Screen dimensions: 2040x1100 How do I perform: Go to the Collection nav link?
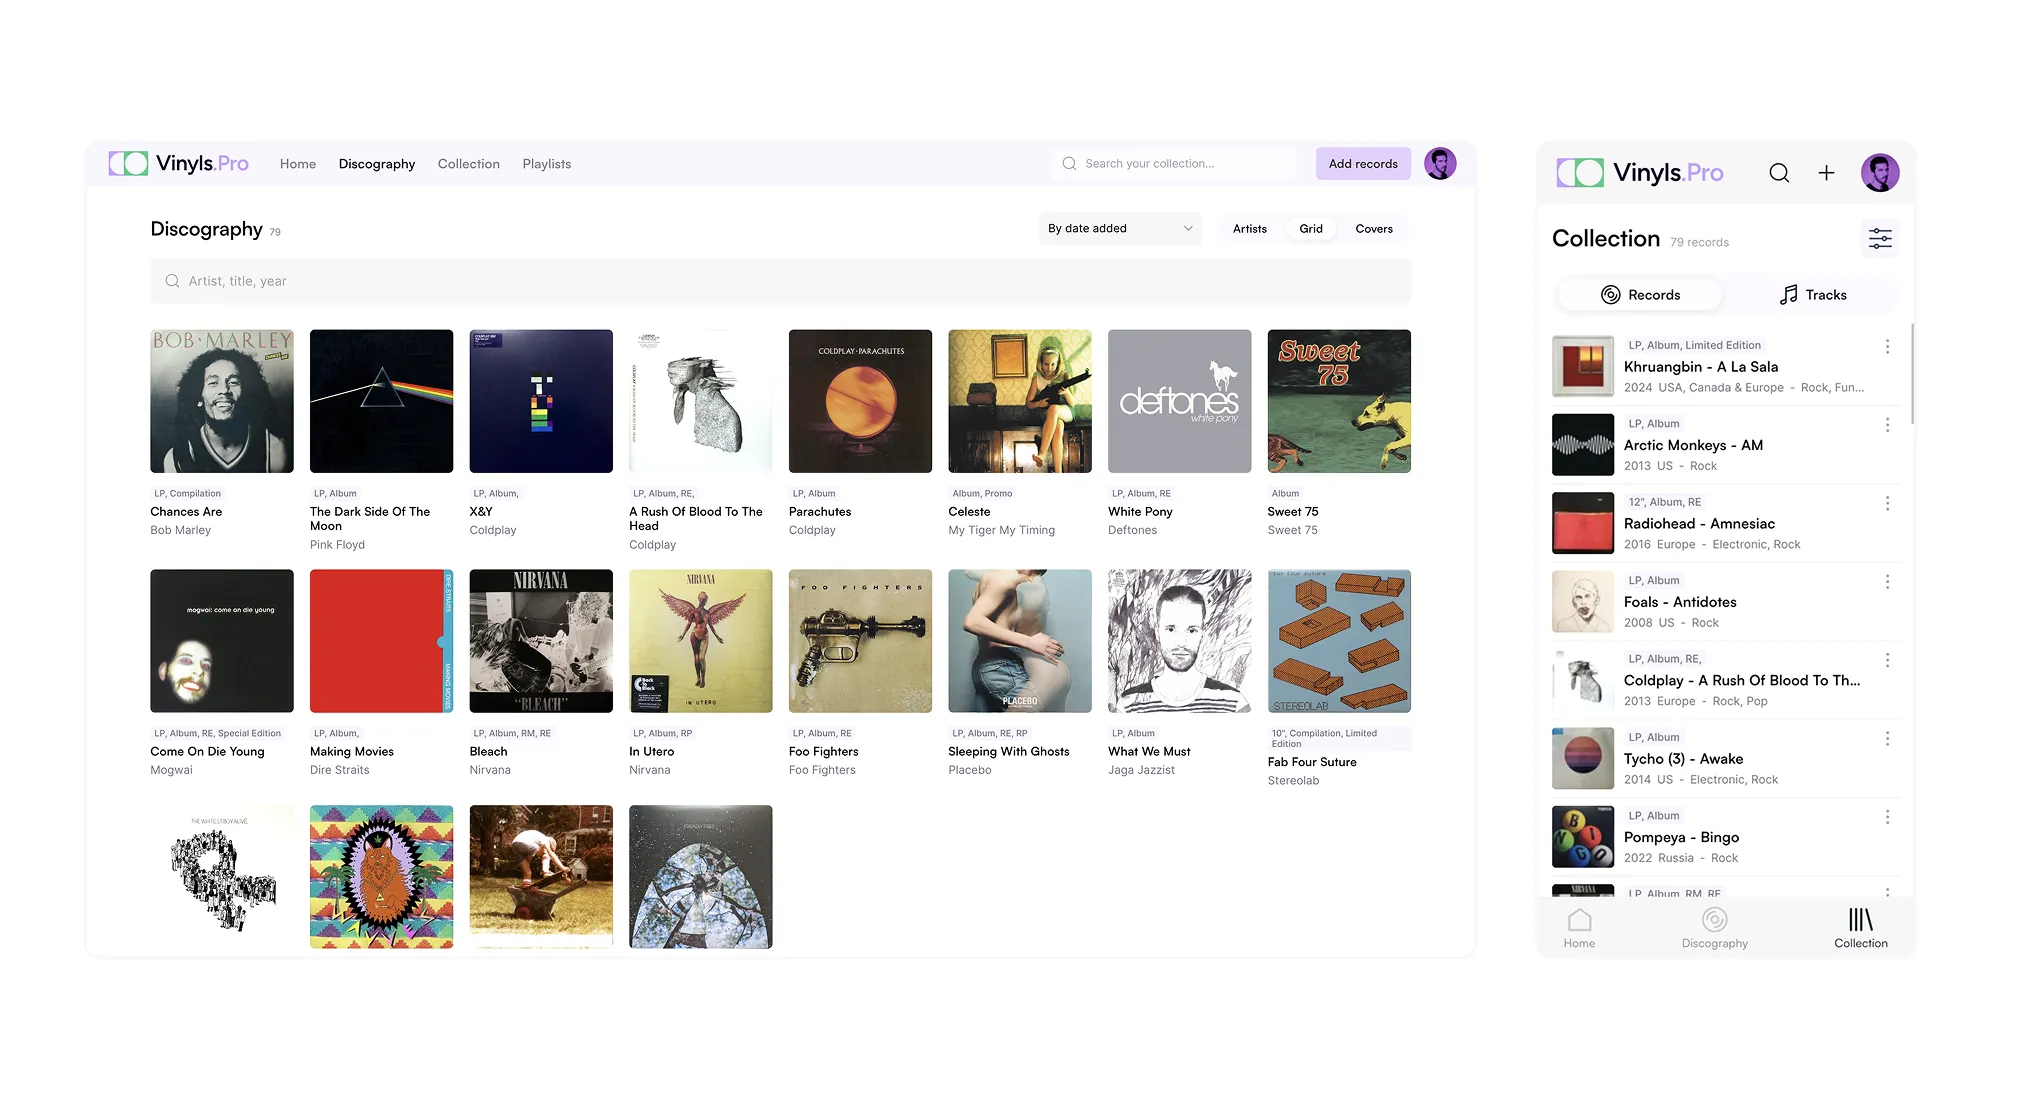coord(468,164)
